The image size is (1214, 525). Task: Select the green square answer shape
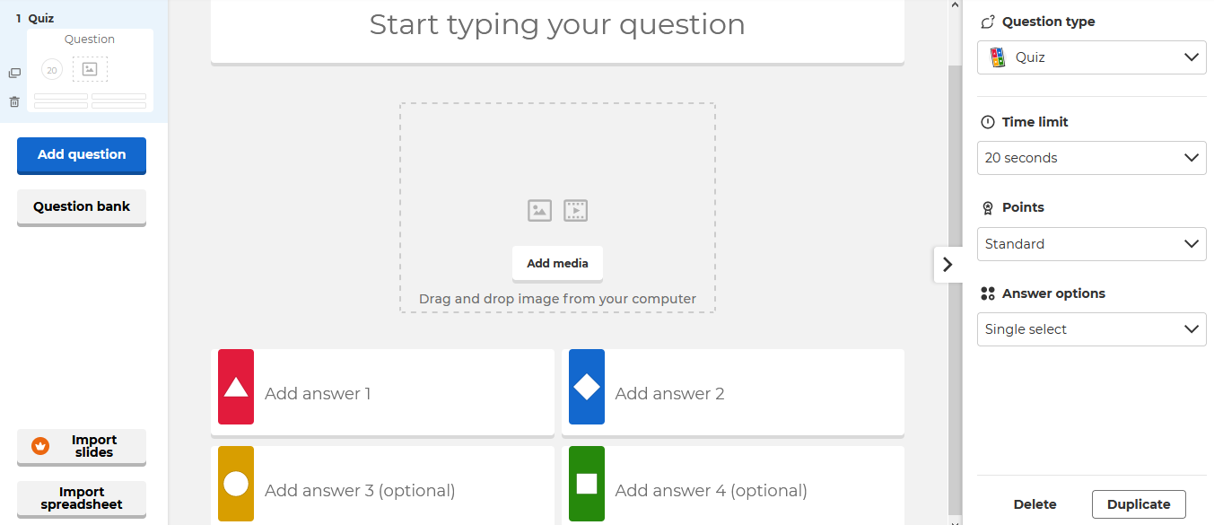pyautogui.click(x=587, y=484)
